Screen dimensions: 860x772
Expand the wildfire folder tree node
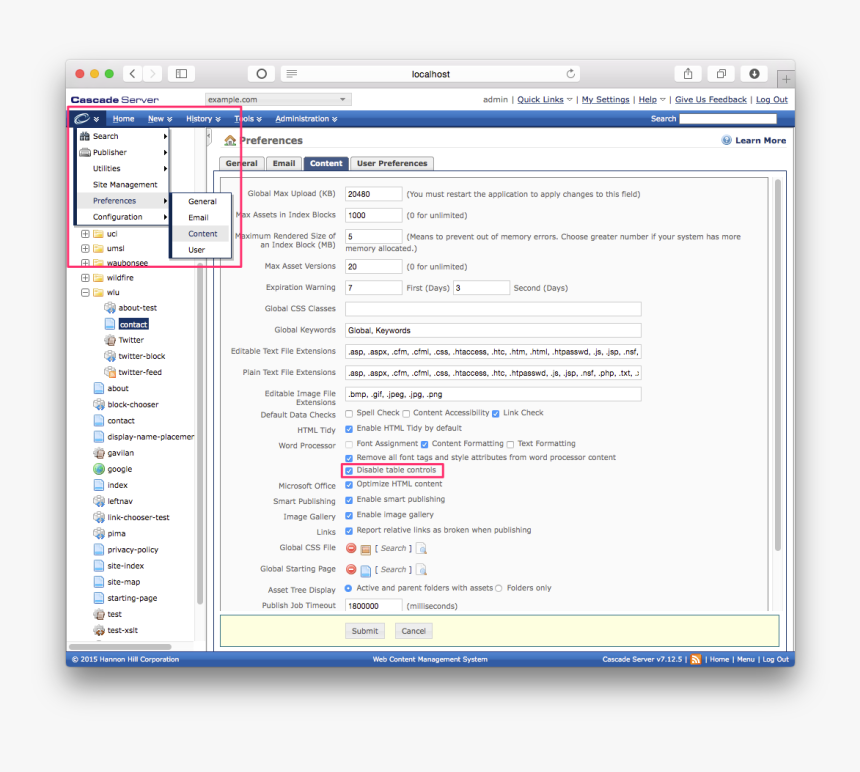click(85, 277)
